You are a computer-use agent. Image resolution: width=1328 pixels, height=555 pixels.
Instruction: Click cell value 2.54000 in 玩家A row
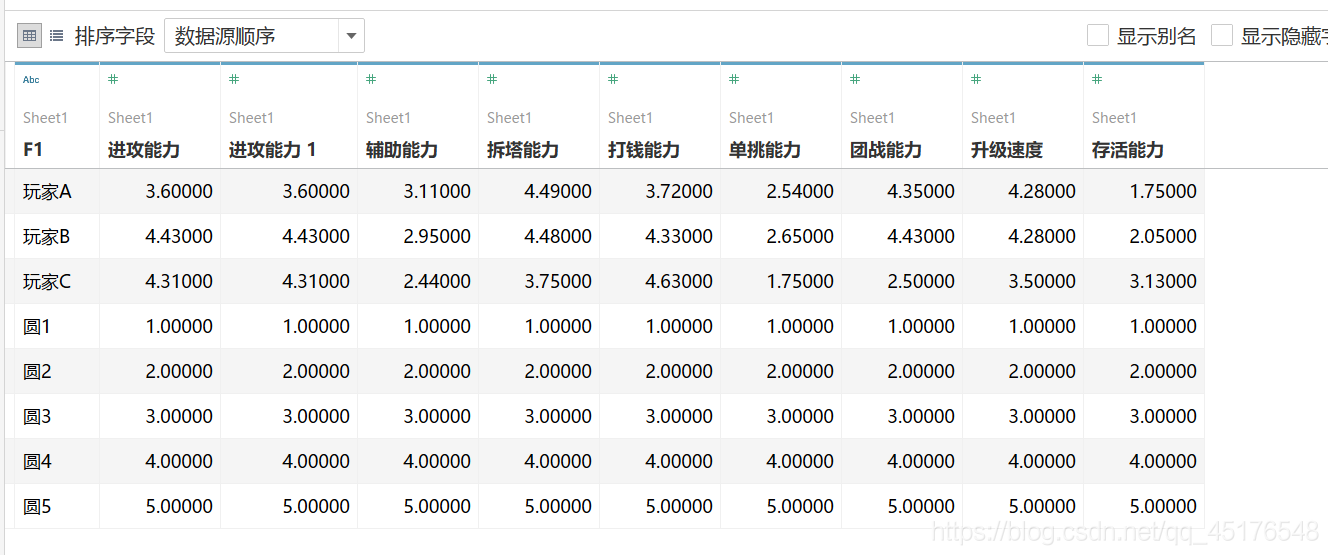tap(800, 191)
